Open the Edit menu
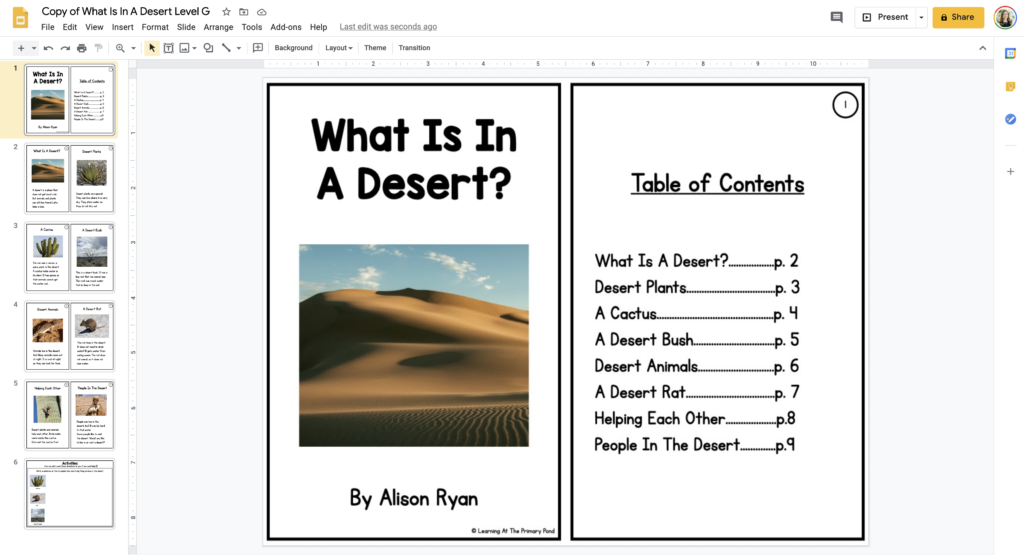The image size is (1024, 555). pos(70,27)
